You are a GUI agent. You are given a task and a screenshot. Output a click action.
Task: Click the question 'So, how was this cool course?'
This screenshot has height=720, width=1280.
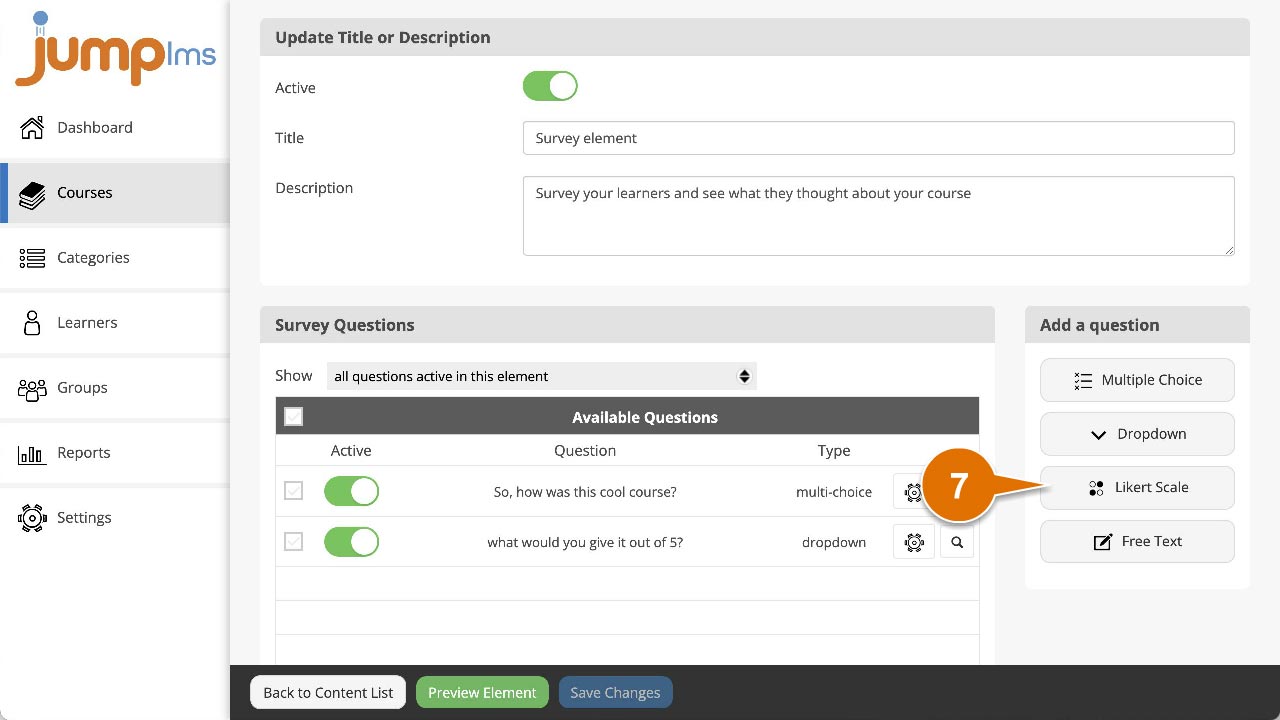(585, 492)
